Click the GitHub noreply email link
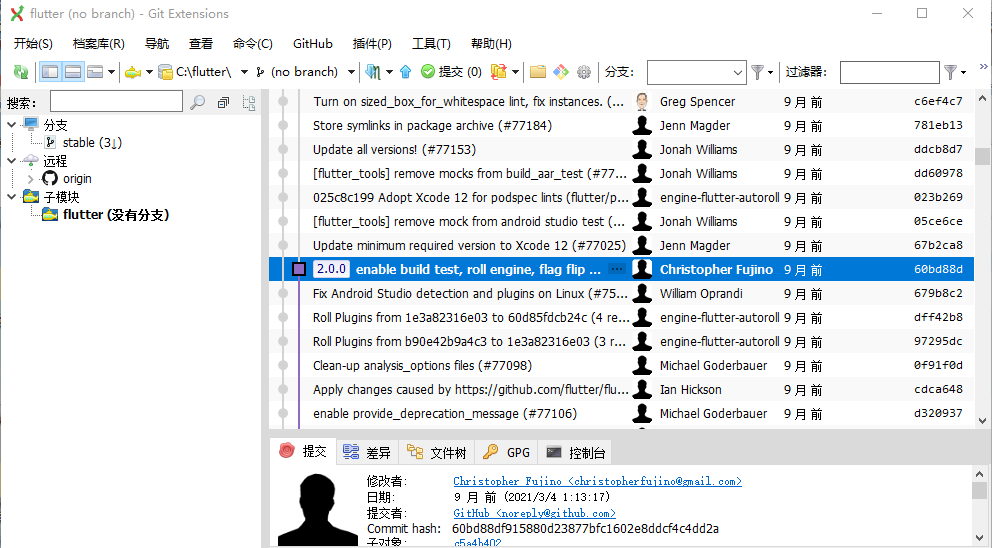 tap(535, 513)
